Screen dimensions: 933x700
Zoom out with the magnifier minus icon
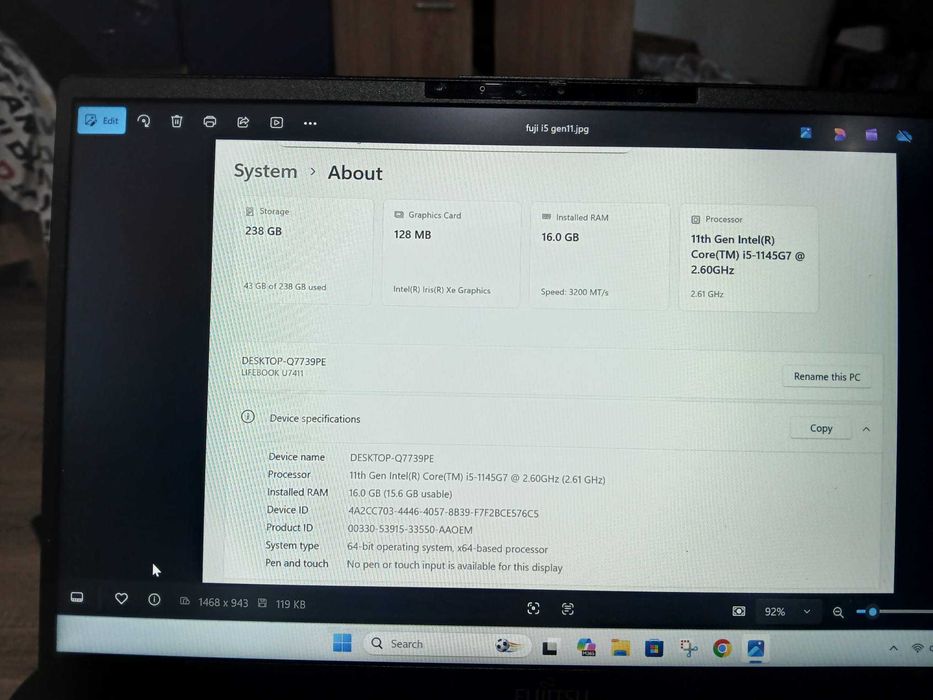tap(838, 612)
